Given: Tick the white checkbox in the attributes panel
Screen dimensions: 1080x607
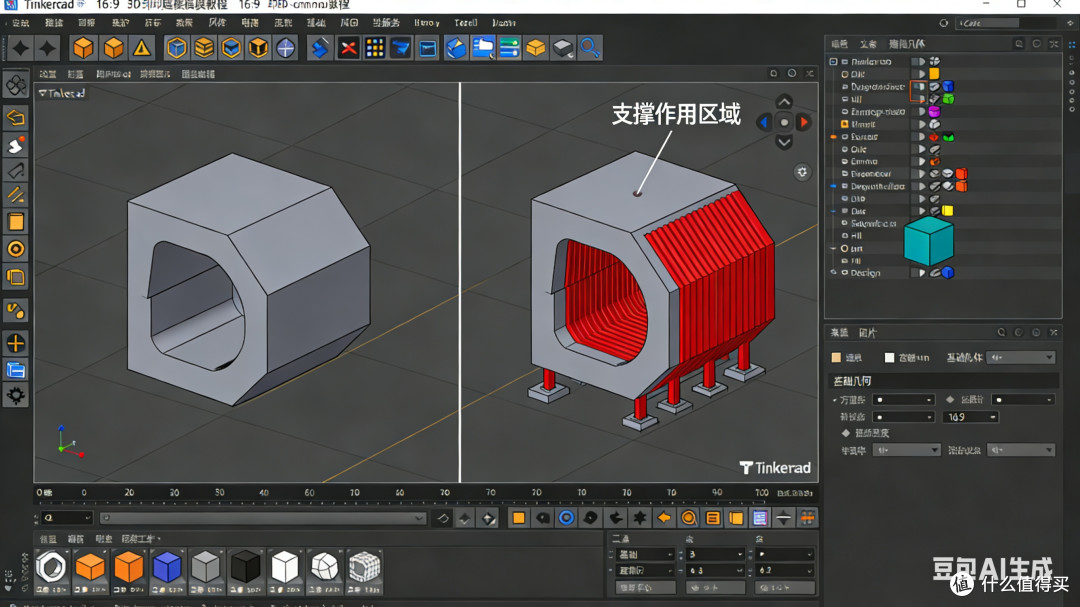Looking at the screenshot, I should pos(889,358).
